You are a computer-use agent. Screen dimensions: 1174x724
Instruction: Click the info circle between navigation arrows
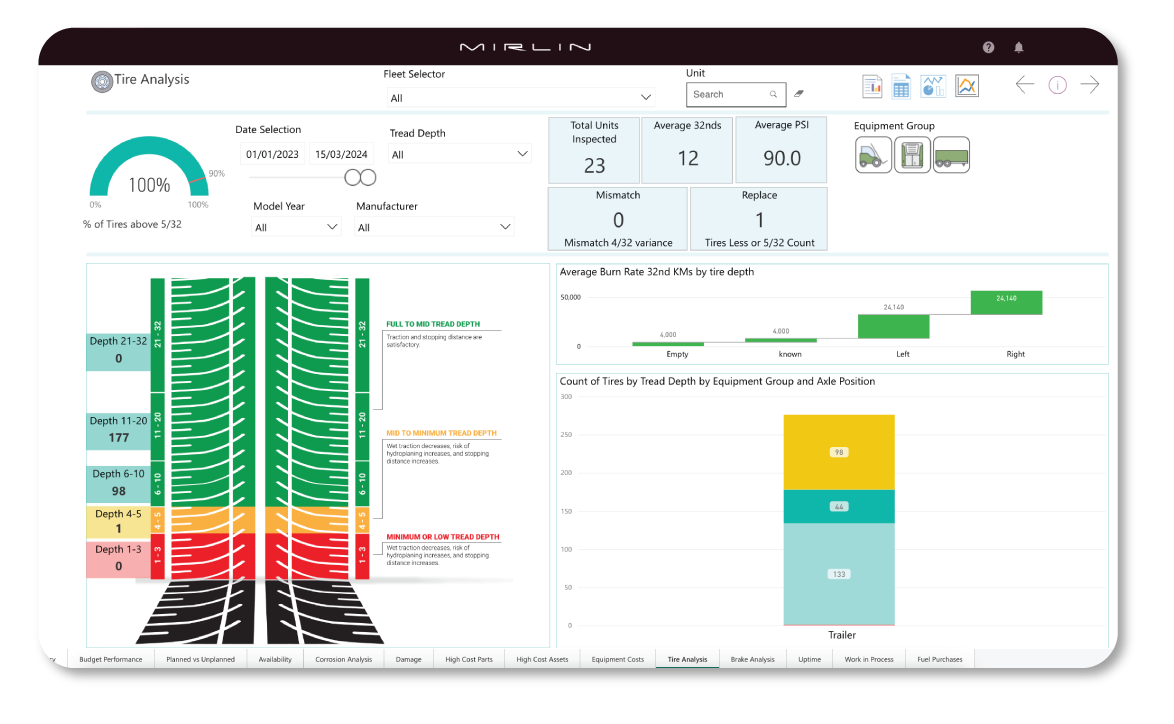[1057, 85]
